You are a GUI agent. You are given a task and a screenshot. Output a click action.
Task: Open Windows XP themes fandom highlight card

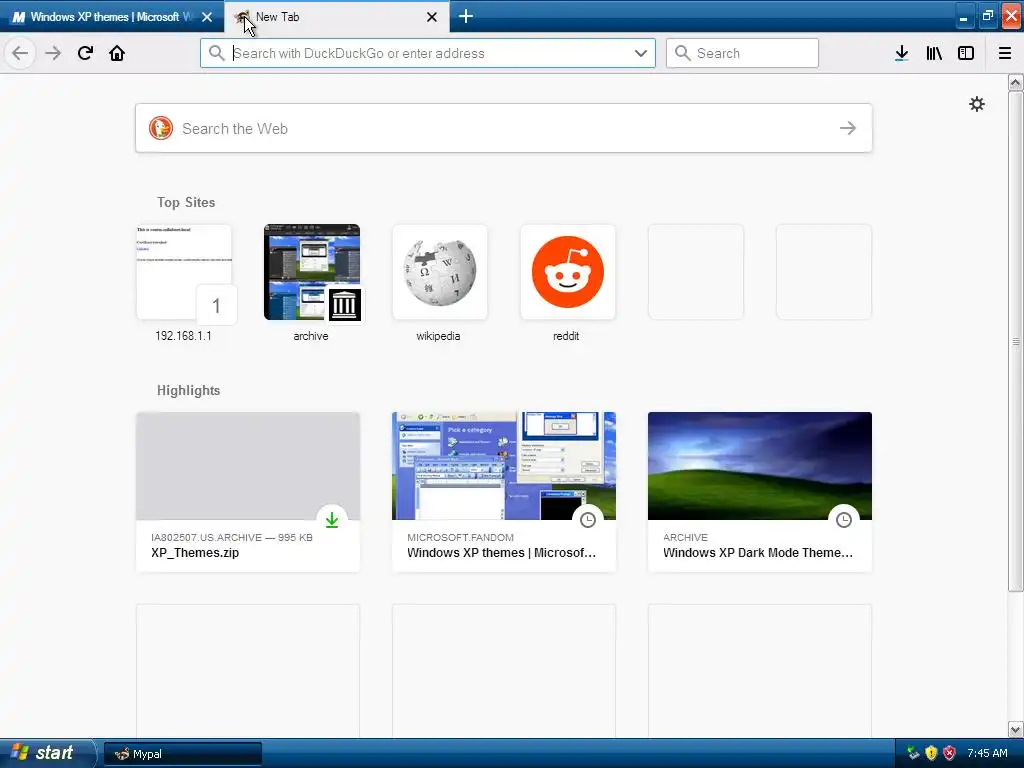(504, 492)
